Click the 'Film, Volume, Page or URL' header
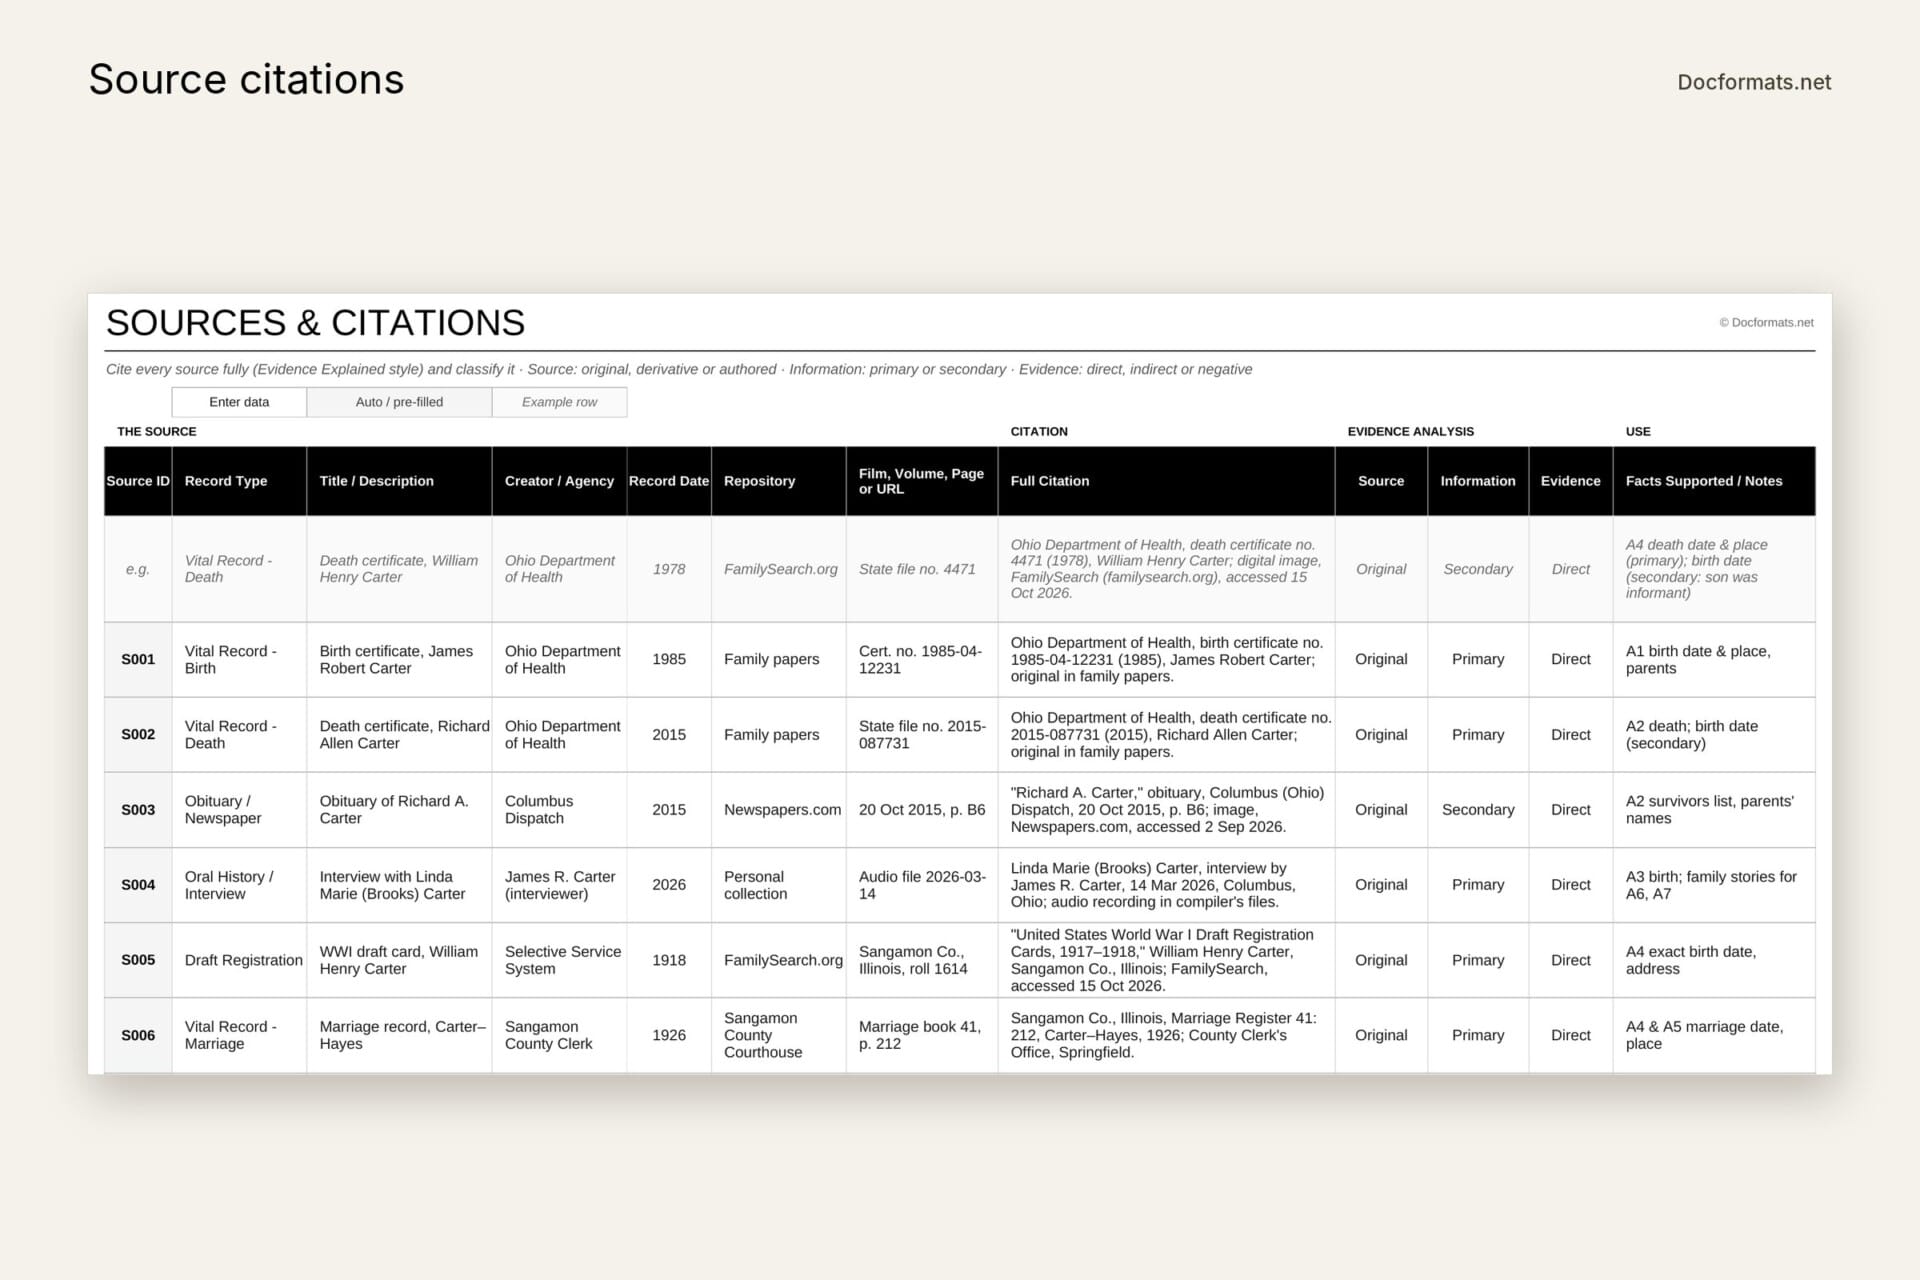This screenshot has height=1280, width=1920. [922, 481]
